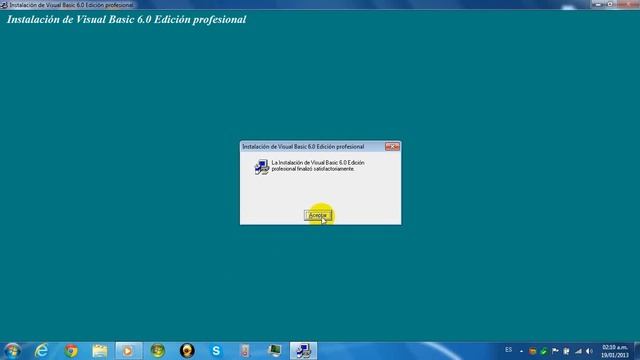
Task: Click the ES language indicator
Action: tap(508, 350)
